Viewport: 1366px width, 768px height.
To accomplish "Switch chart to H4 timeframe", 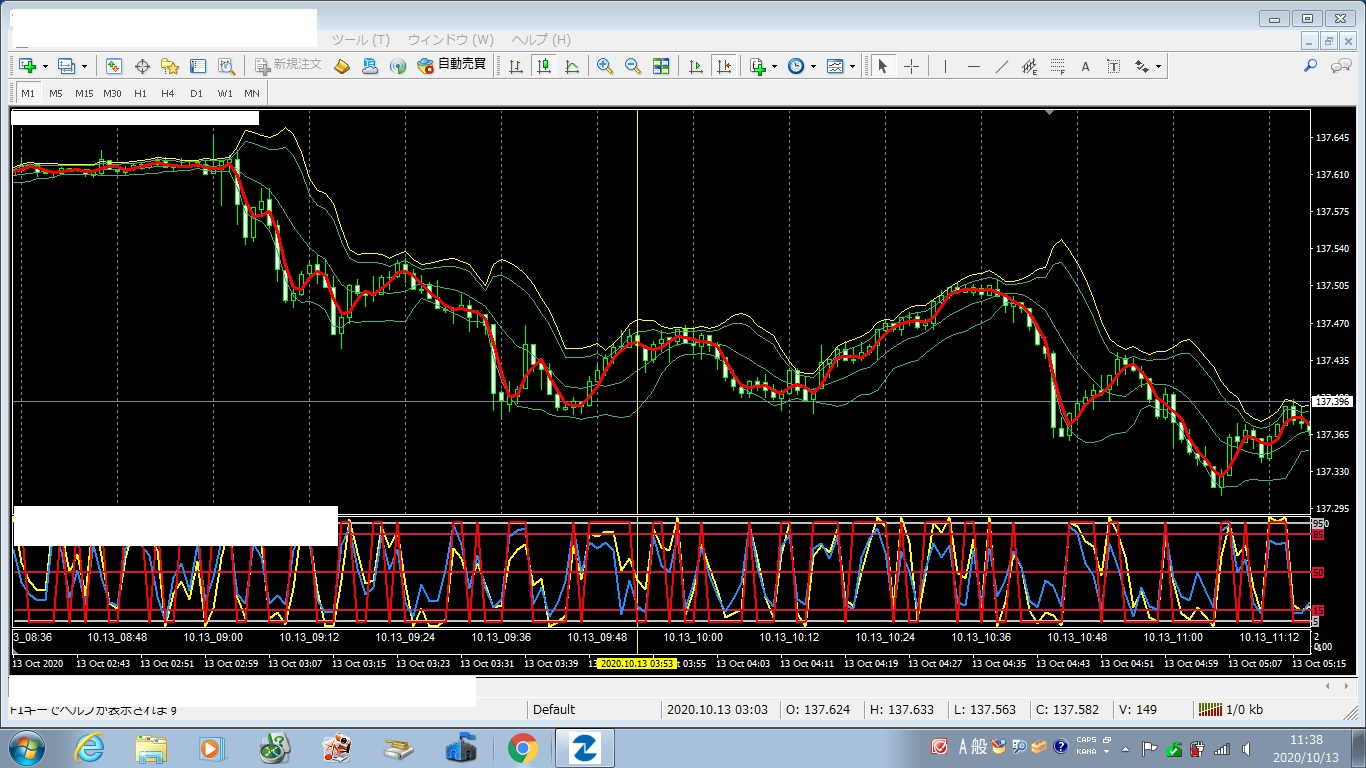I will coord(168,93).
